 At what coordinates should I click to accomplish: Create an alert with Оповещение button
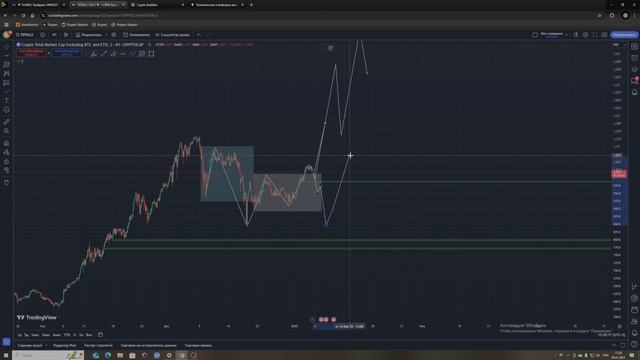coord(136,35)
